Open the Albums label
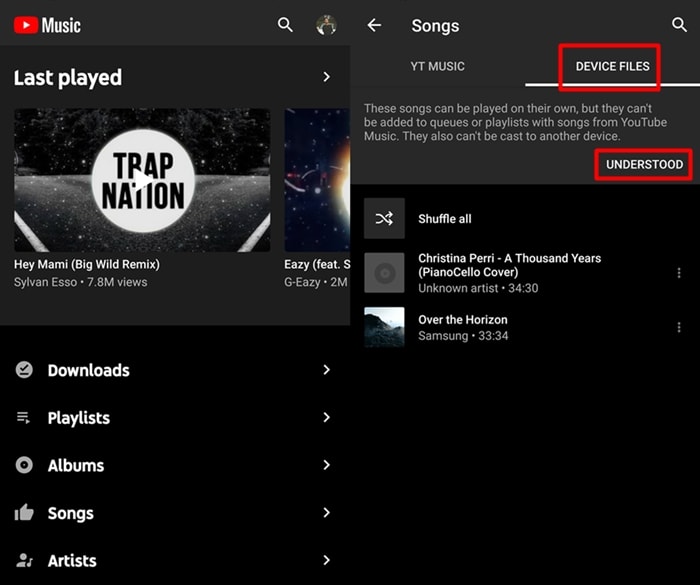The height and width of the screenshot is (585, 700). coord(76,465)
